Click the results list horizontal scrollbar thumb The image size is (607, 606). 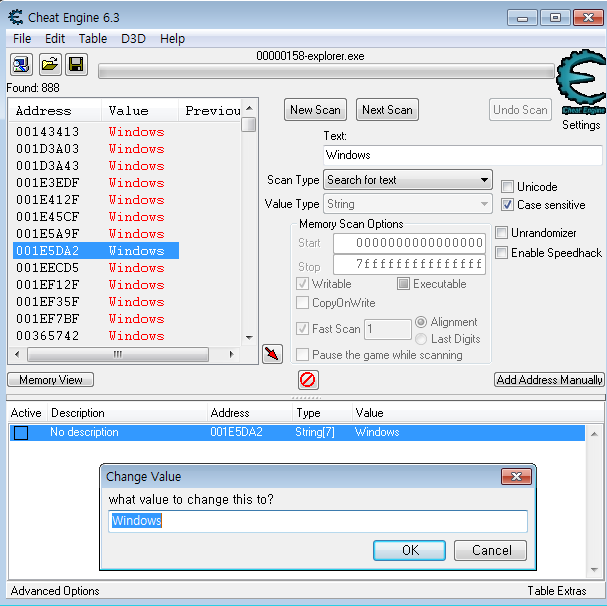(118, 354)
